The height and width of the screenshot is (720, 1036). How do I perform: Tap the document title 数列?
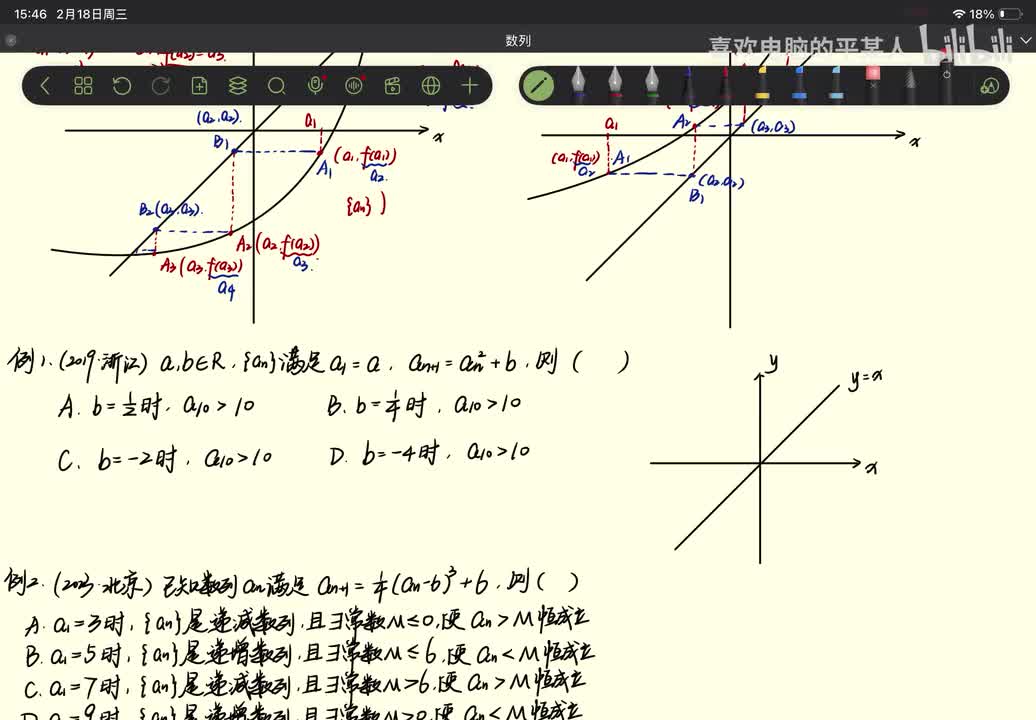pos(518,40)
